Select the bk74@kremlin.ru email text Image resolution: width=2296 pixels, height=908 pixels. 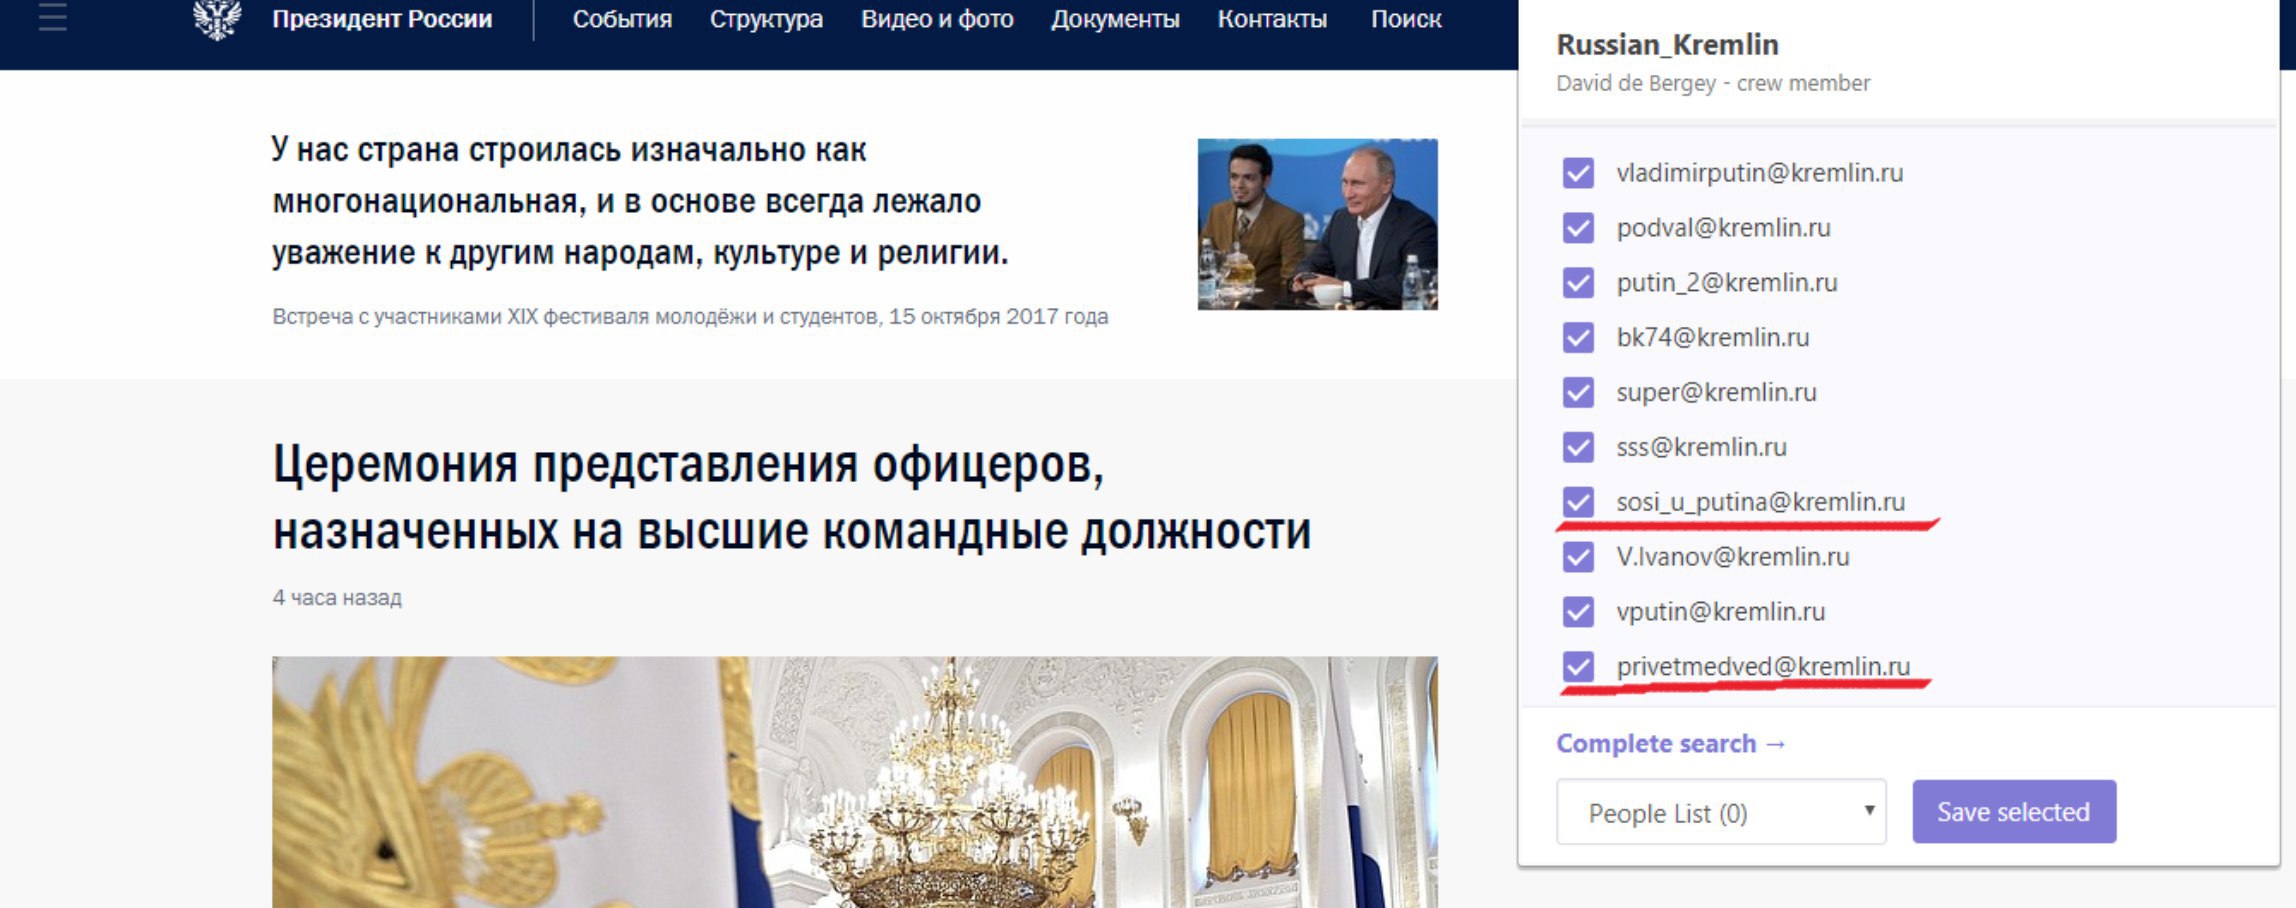(x=1713, y=338)
